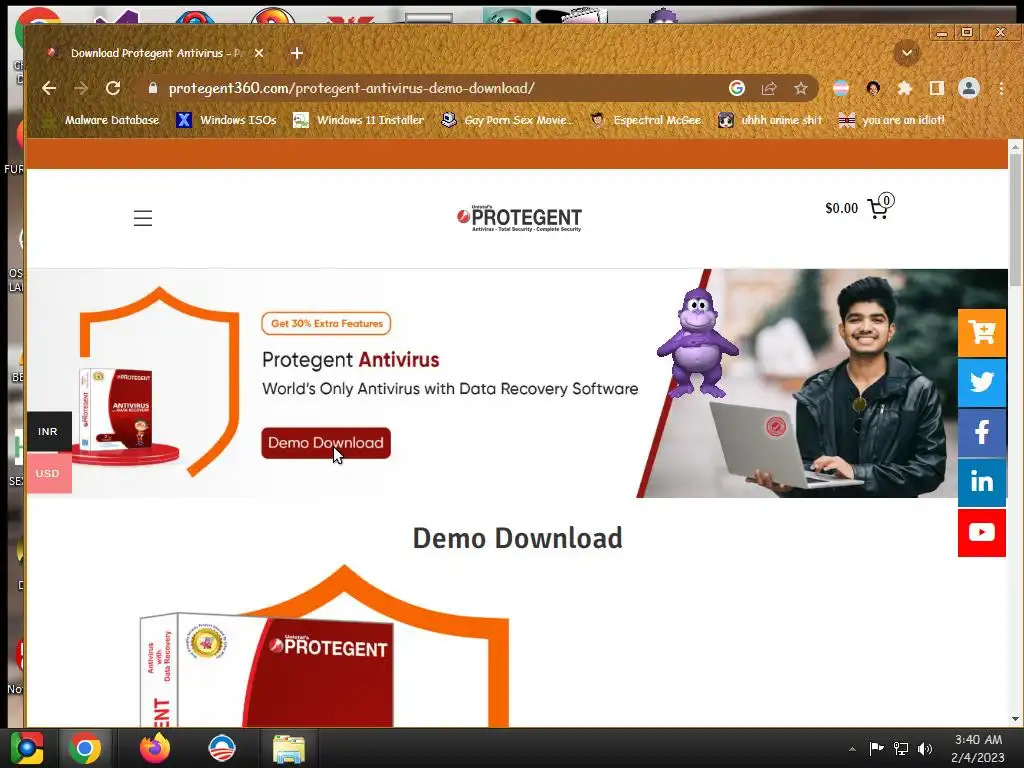Click the share page icon in address bar
Viewport: 1024px width, 768px height.
pyautogui.click(x=769, y=88)
